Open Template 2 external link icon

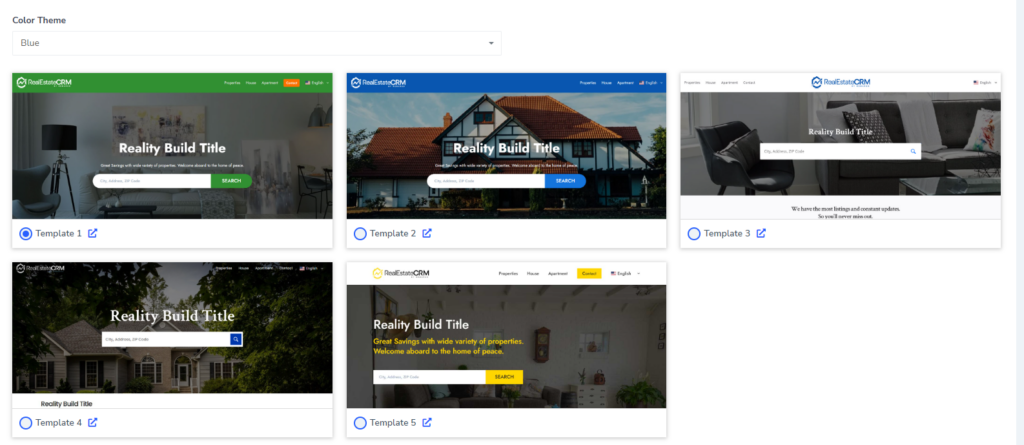click(x=427, y=233)
